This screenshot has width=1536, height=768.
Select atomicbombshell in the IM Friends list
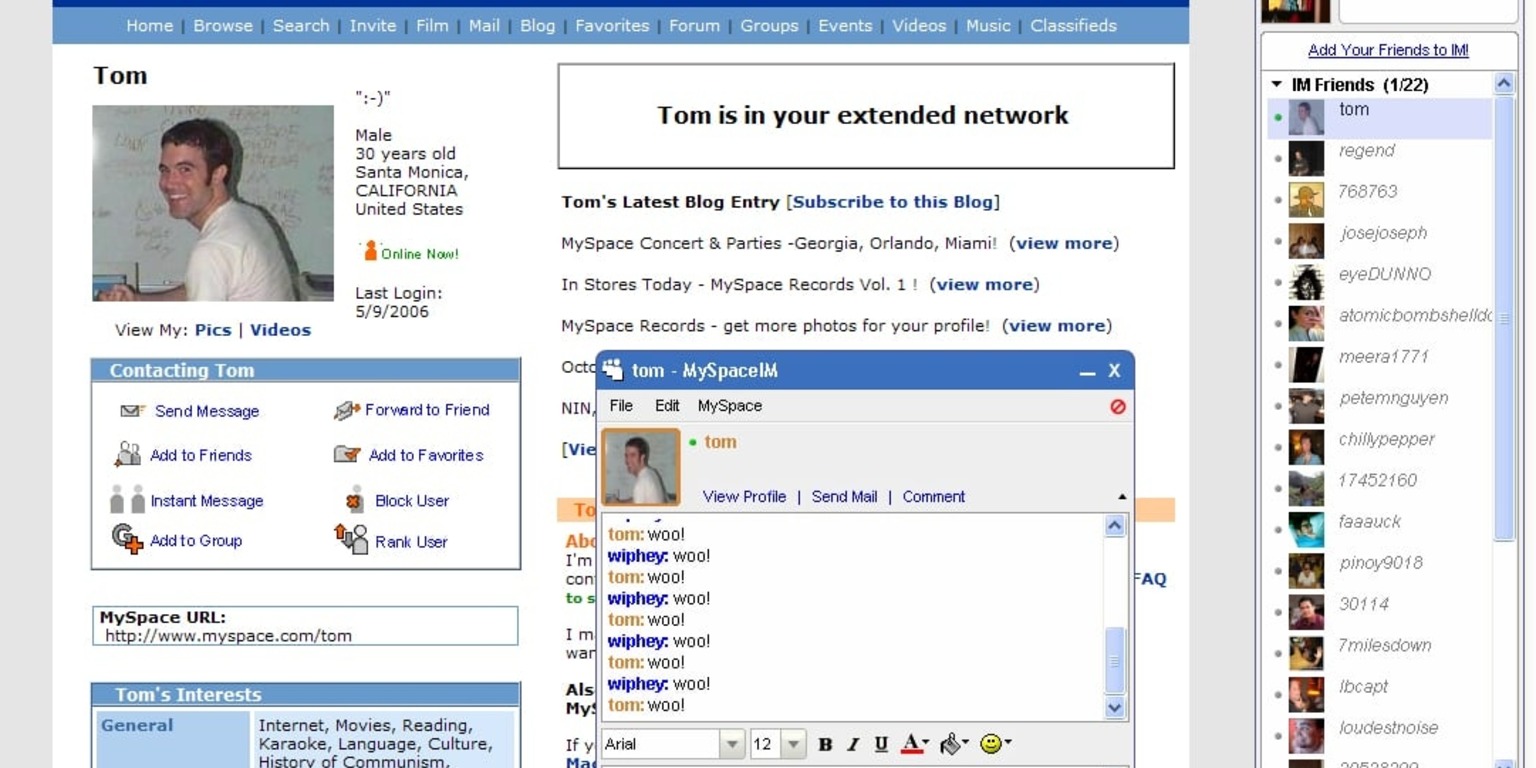(x=1380, y=323)
